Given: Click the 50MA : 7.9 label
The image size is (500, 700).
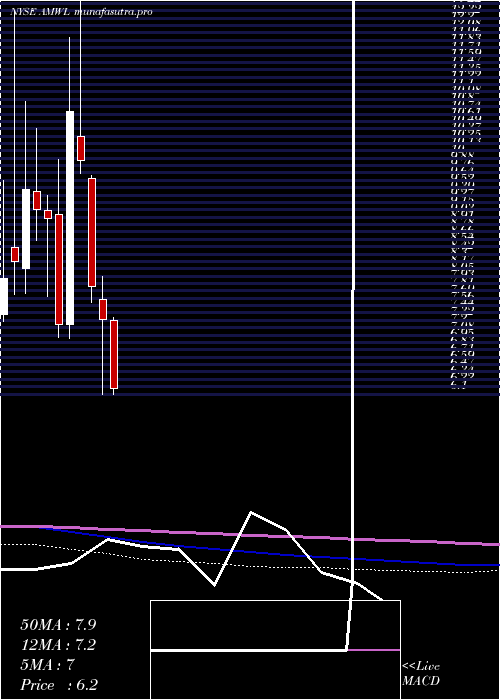Looking at the screenshot, I should click(58, 625).
